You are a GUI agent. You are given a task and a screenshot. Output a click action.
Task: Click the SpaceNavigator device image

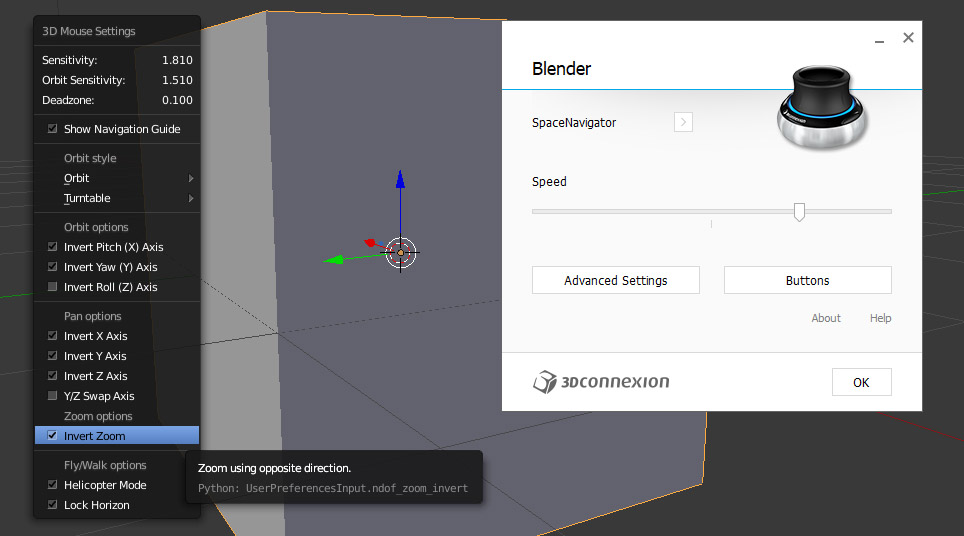click(822, 108)
